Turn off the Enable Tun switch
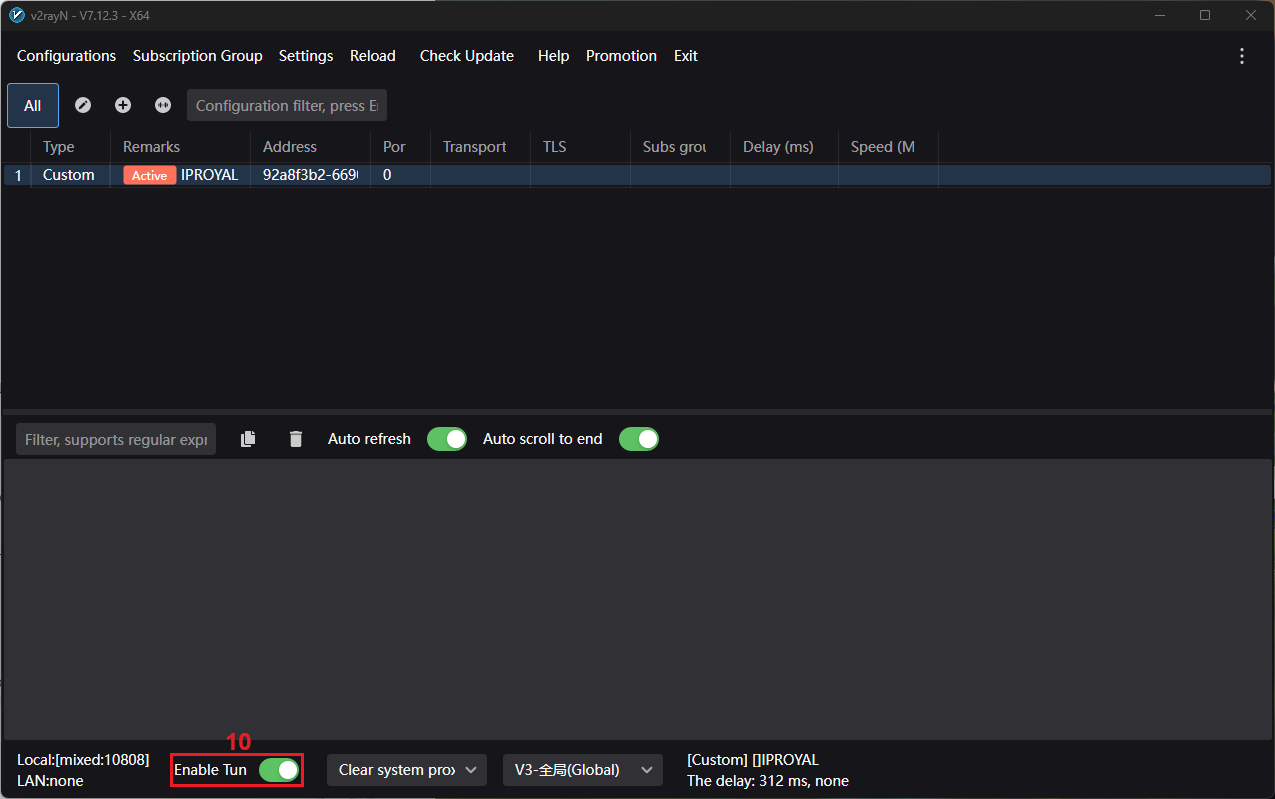 pos(279,769)
